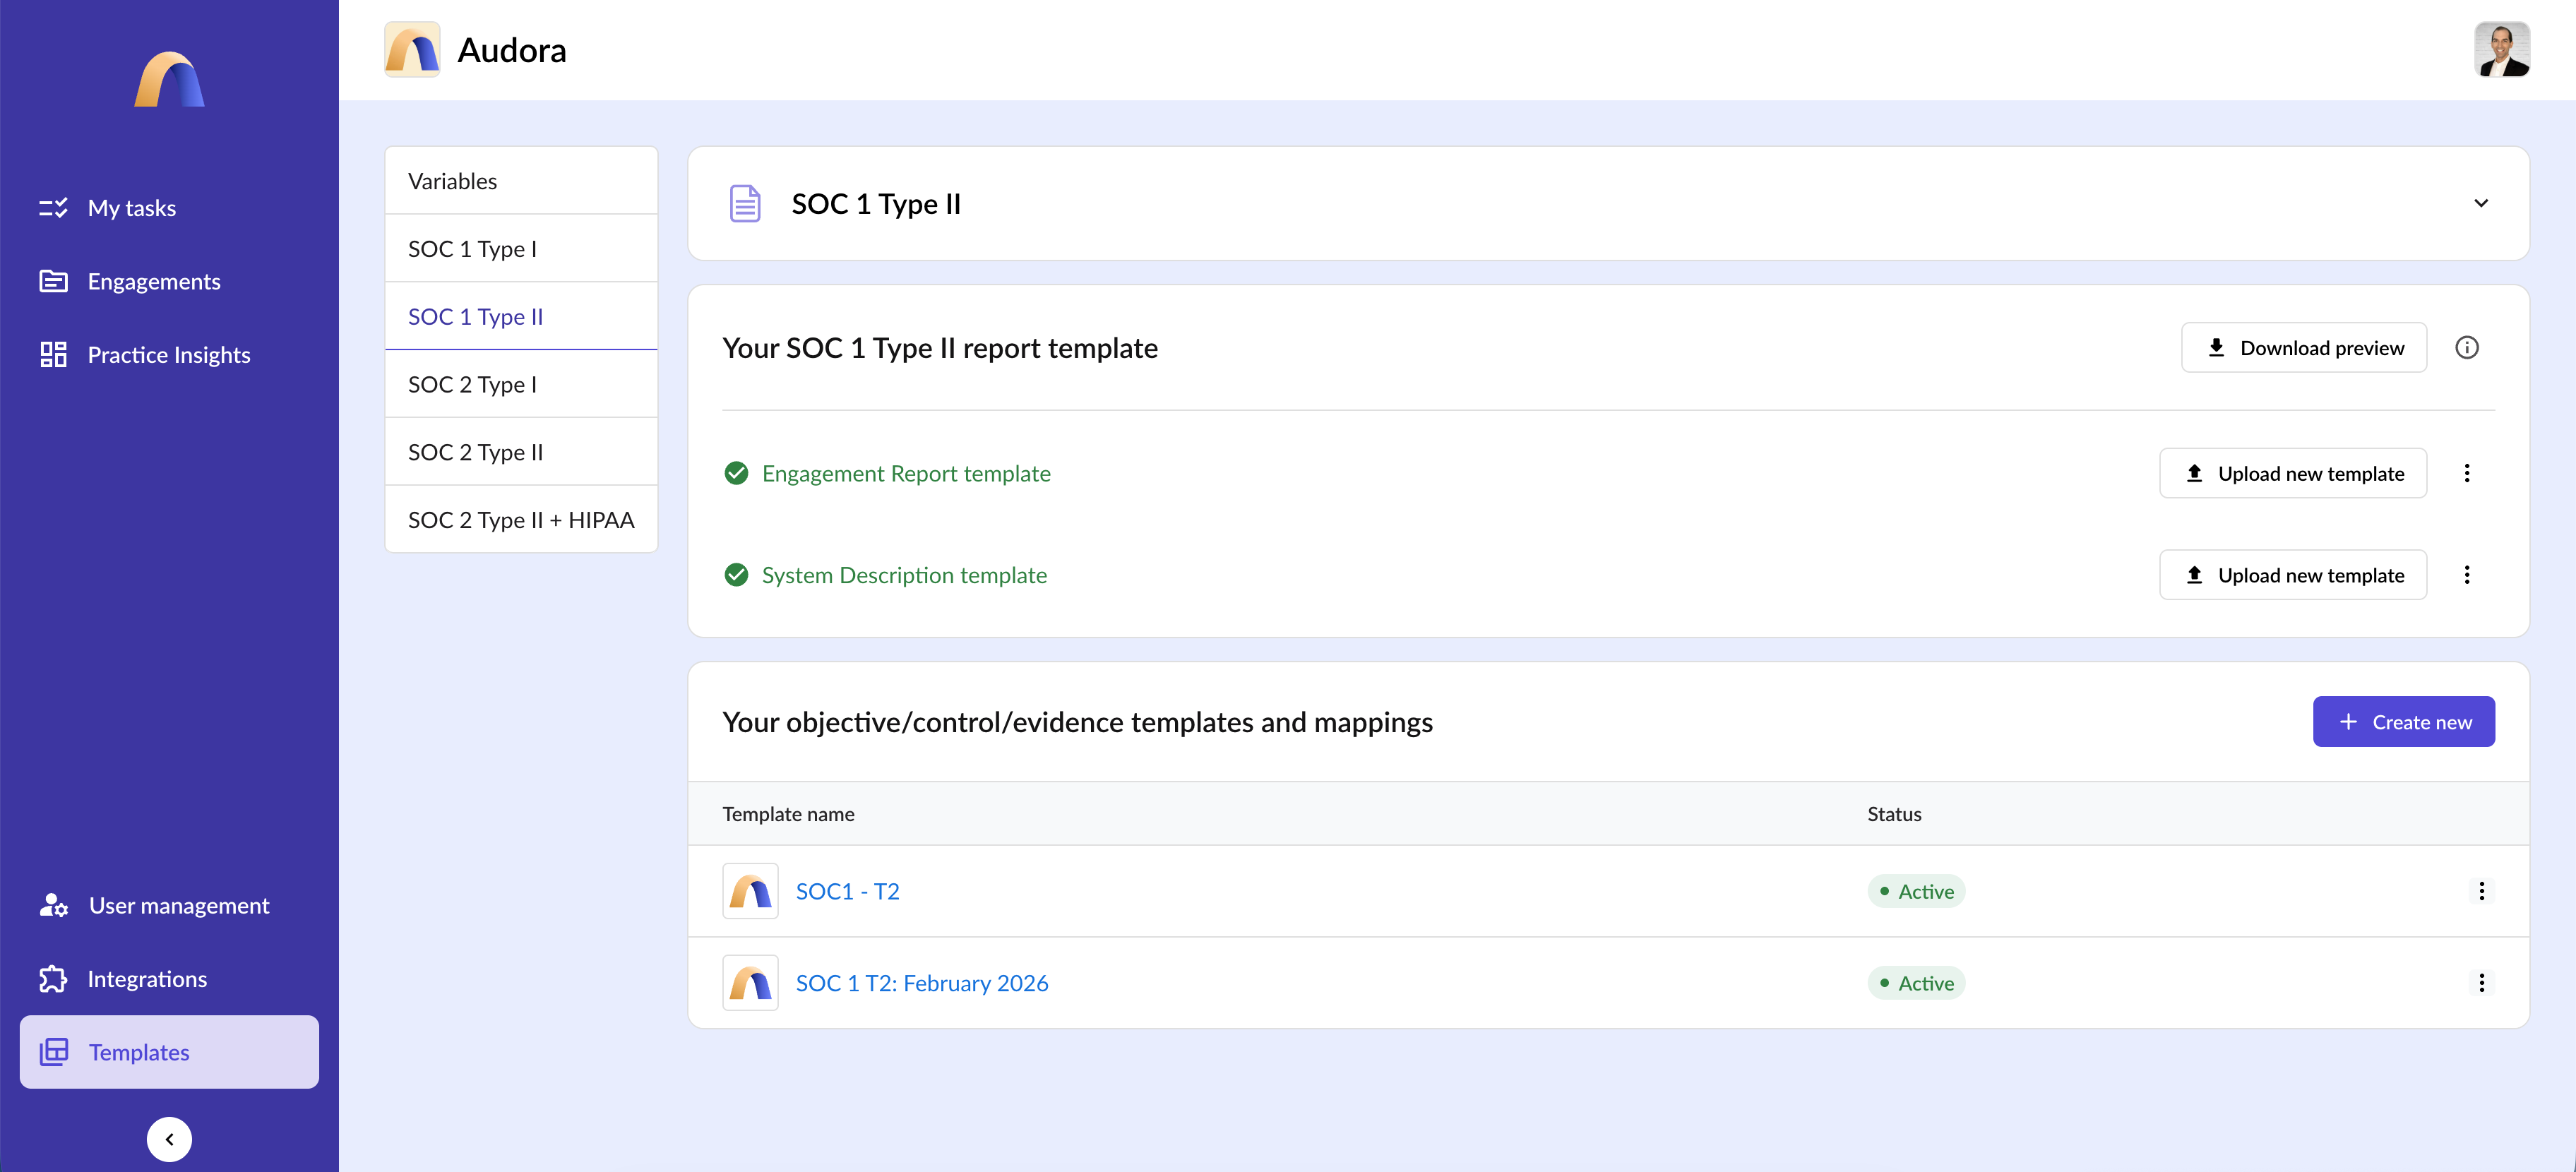
Task: Collapse the sidebar with the chevron button
Action: point(169,1139)
